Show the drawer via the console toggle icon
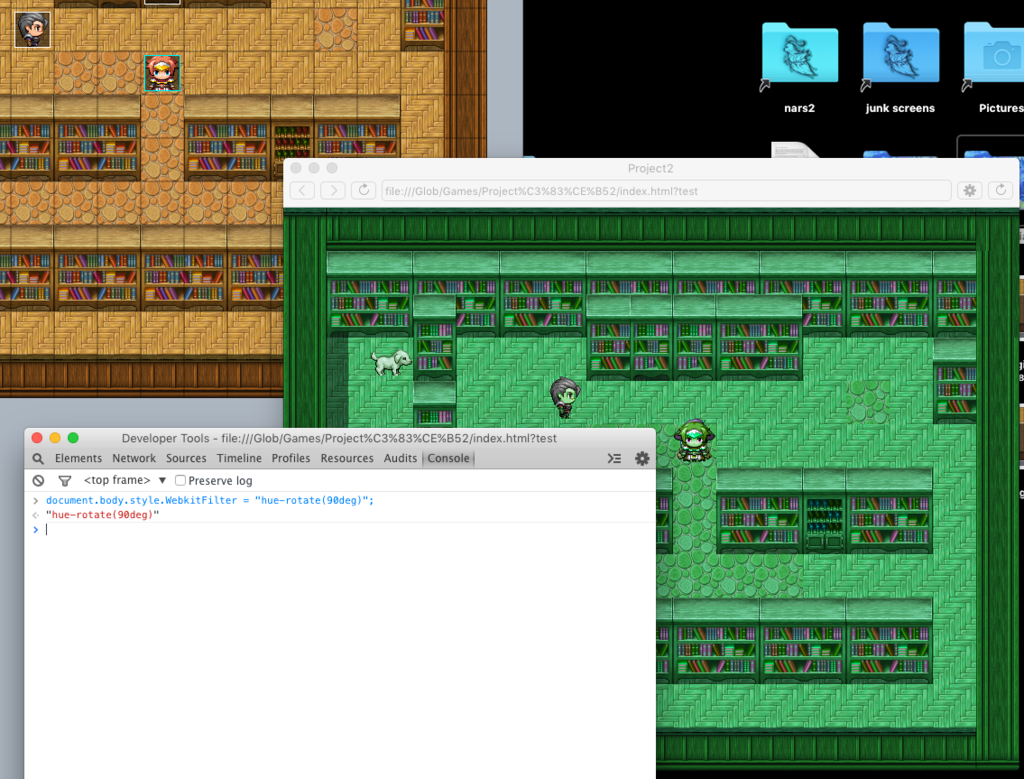 pos(614,458)
